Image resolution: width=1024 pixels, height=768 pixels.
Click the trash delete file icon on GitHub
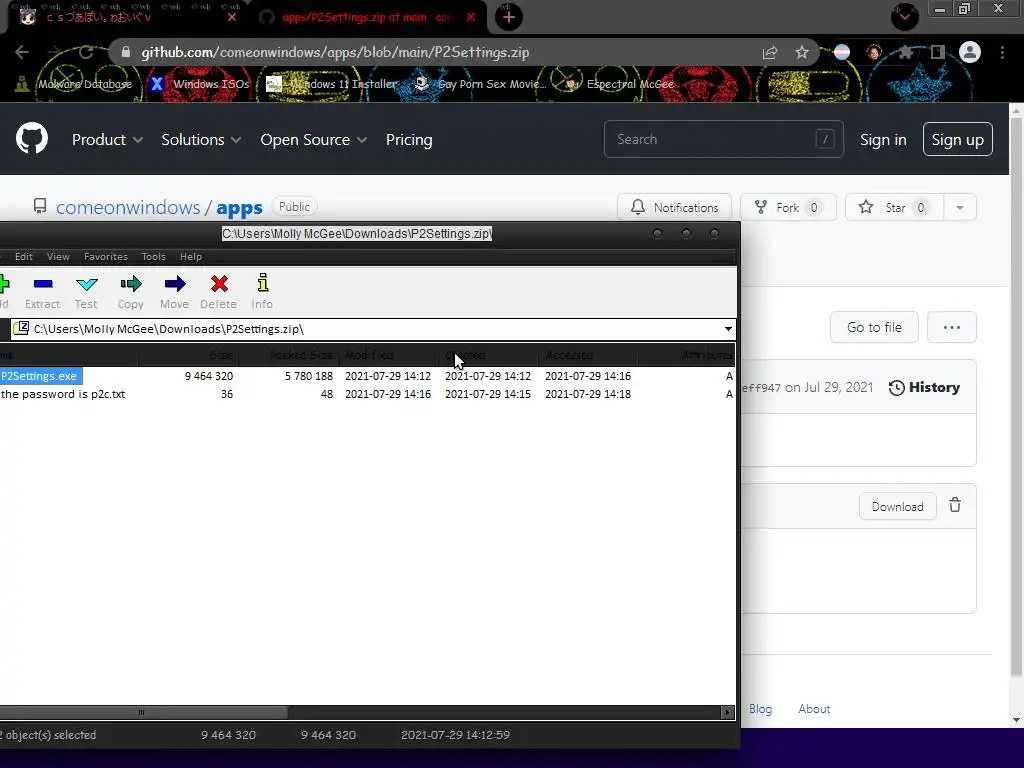(x=955, y=505)
